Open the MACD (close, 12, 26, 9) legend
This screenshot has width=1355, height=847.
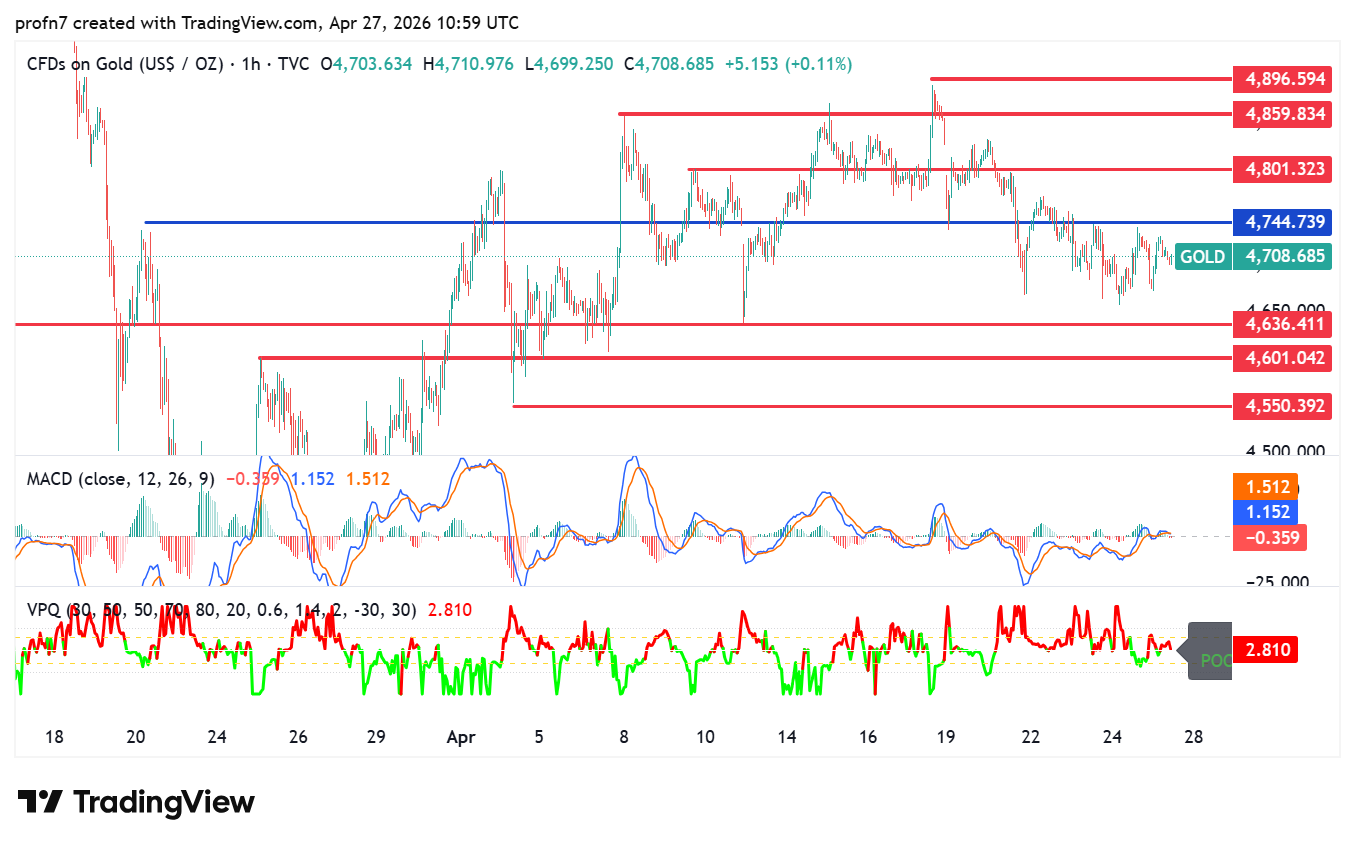[x=121, y=479]
